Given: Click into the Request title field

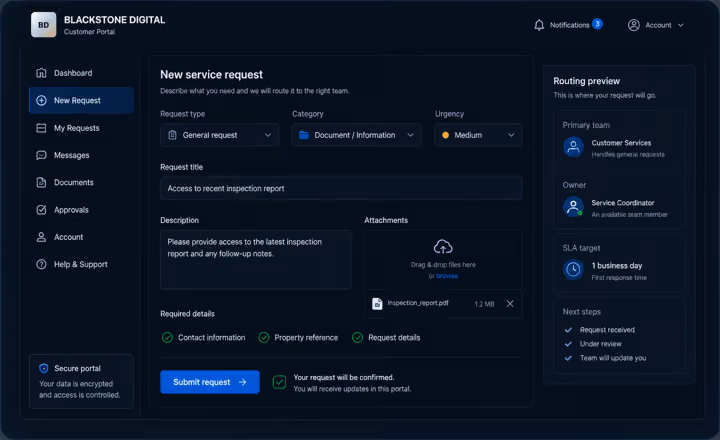Looking at the screenshot, I should click(341, 188).
